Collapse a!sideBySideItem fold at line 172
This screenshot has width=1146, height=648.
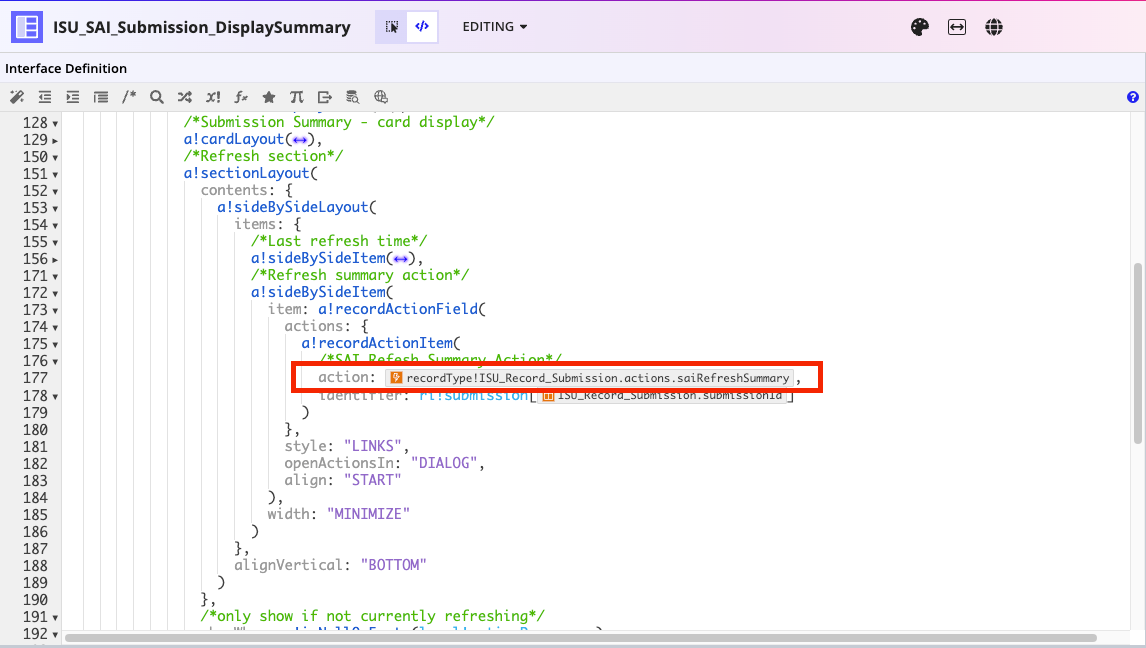(55, 294)
